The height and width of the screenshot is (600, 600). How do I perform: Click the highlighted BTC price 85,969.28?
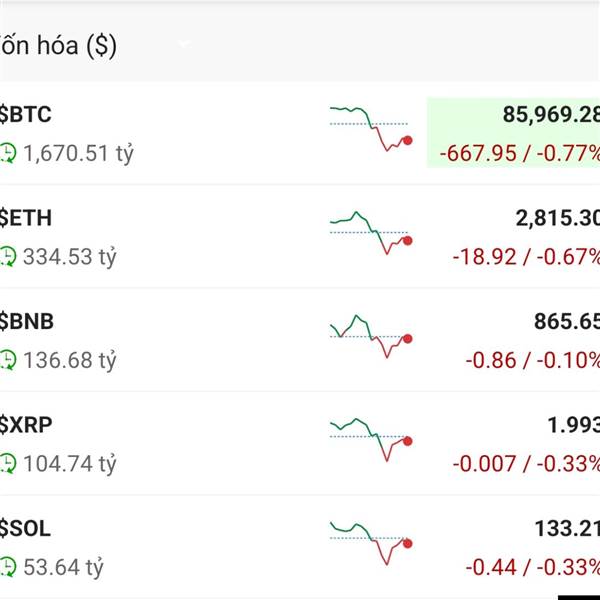coord(551,115)
